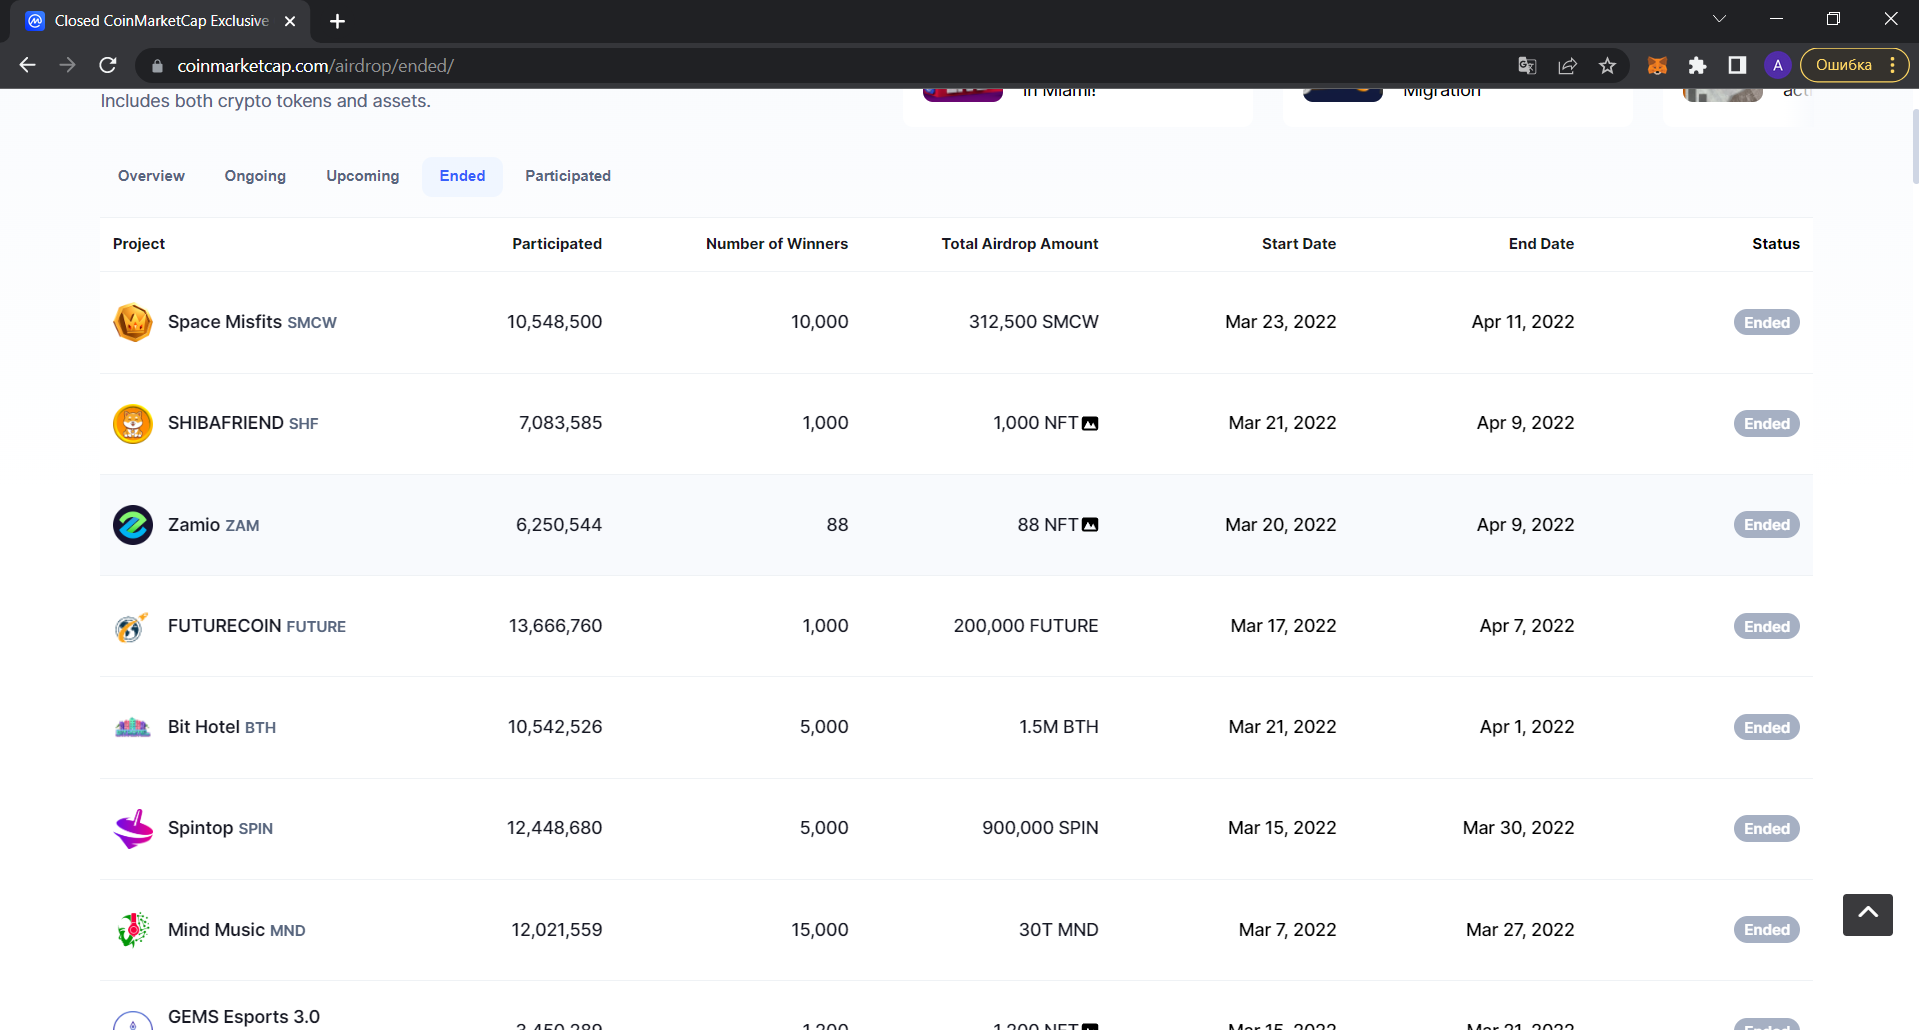Open the browser Extensions puzzle icon
The height and width of the screenshot is (1030, 1919).
pos(1697,66)
